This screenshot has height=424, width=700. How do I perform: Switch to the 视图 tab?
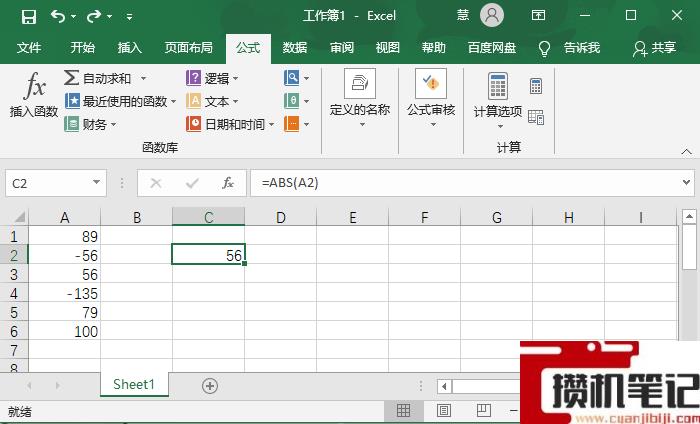tap(388, 47)
